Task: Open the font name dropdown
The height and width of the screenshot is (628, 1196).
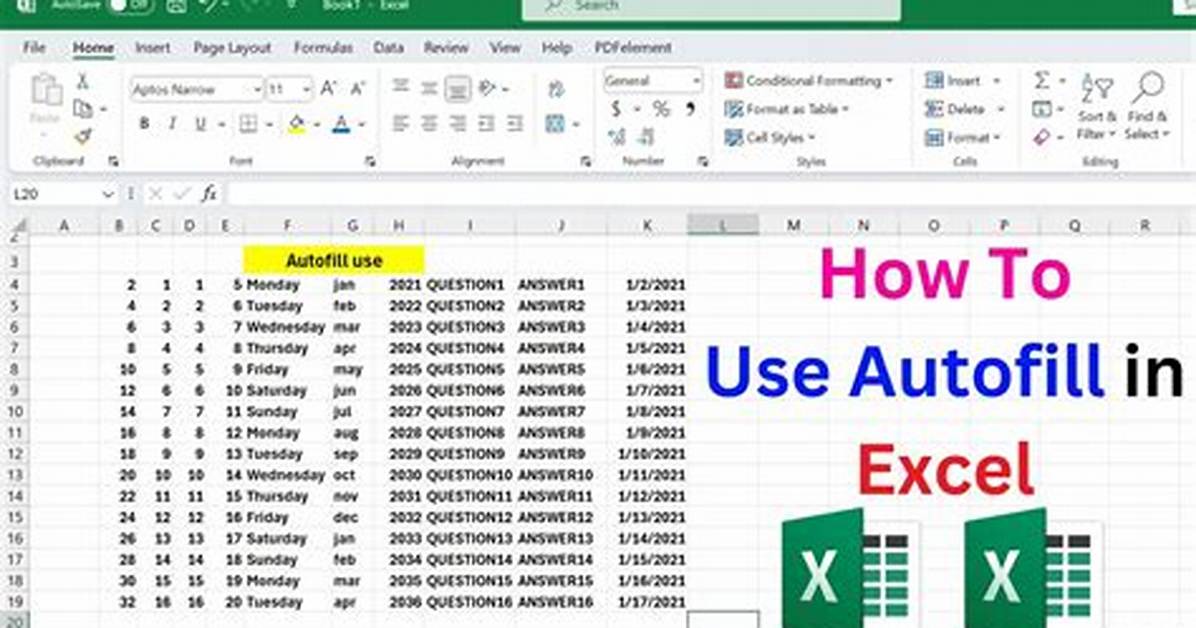Action: [257, 90]
